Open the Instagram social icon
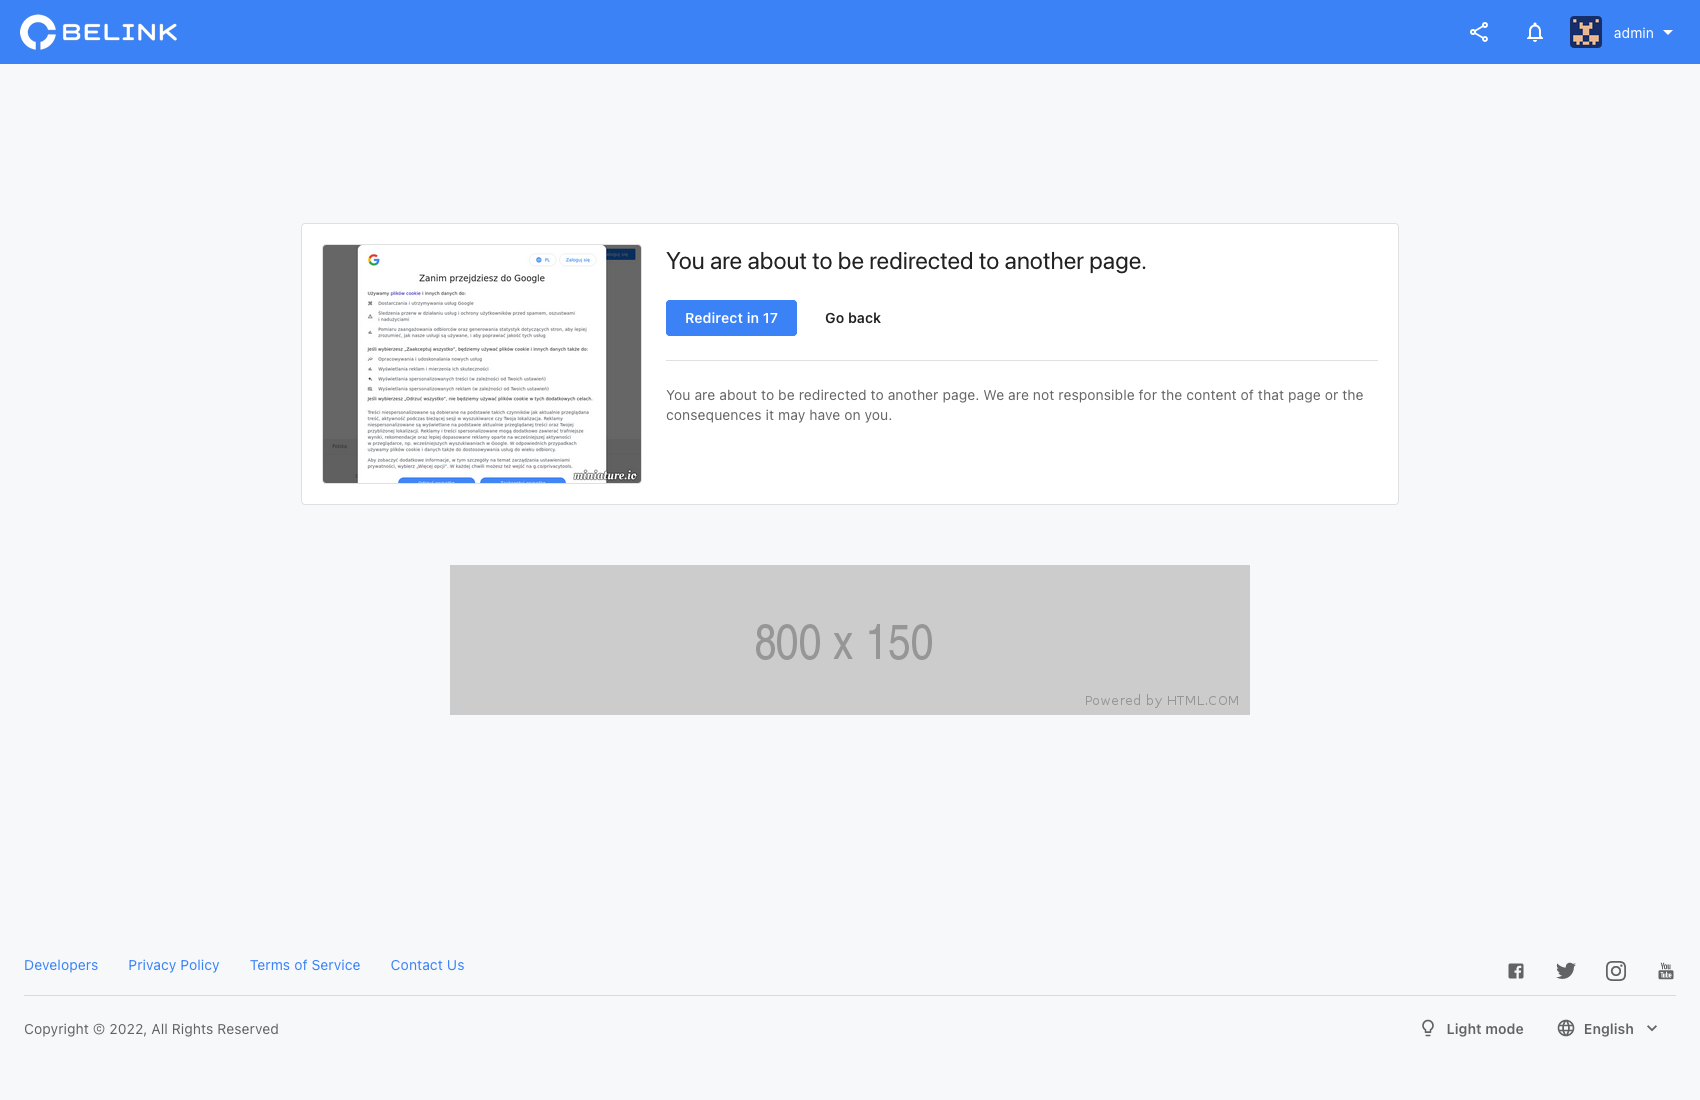The height and width of the screenshot is (1100, 1700). click(x=1616, y=971)
